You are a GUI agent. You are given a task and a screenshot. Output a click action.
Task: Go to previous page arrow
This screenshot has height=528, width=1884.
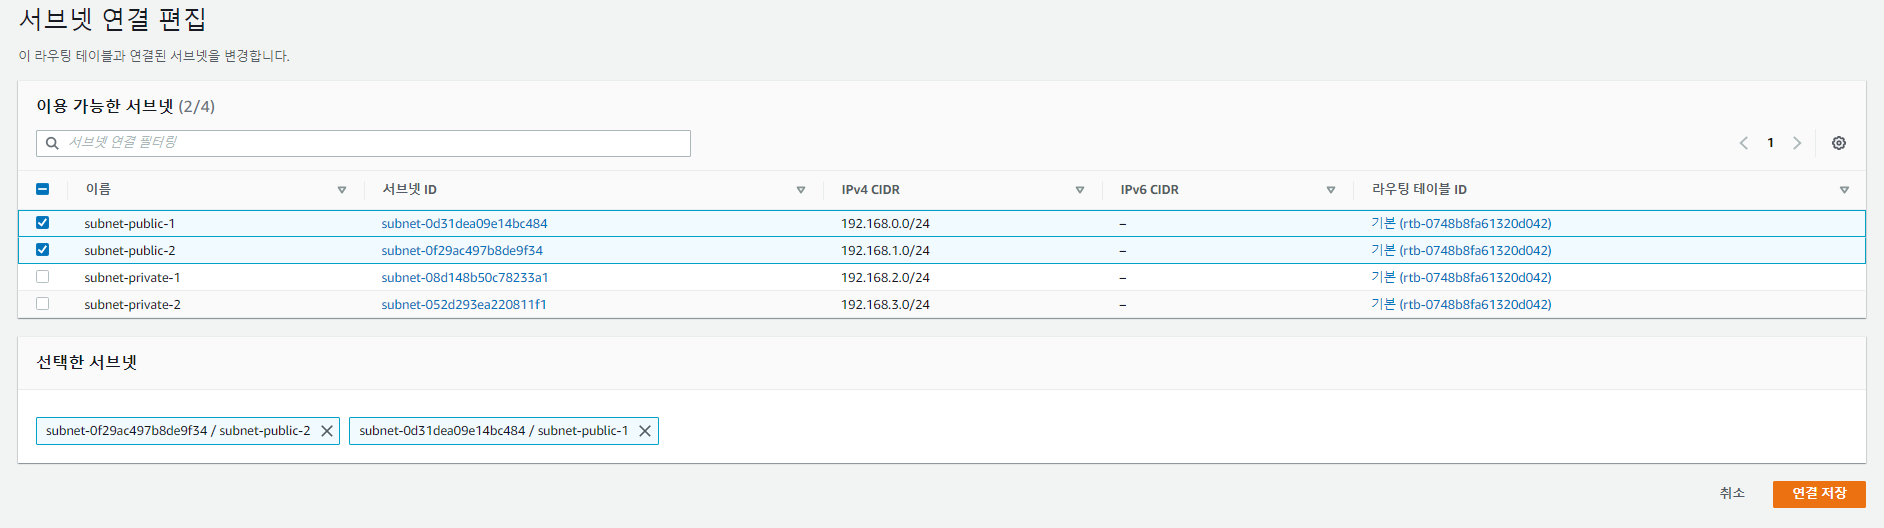coord(1743,143)
